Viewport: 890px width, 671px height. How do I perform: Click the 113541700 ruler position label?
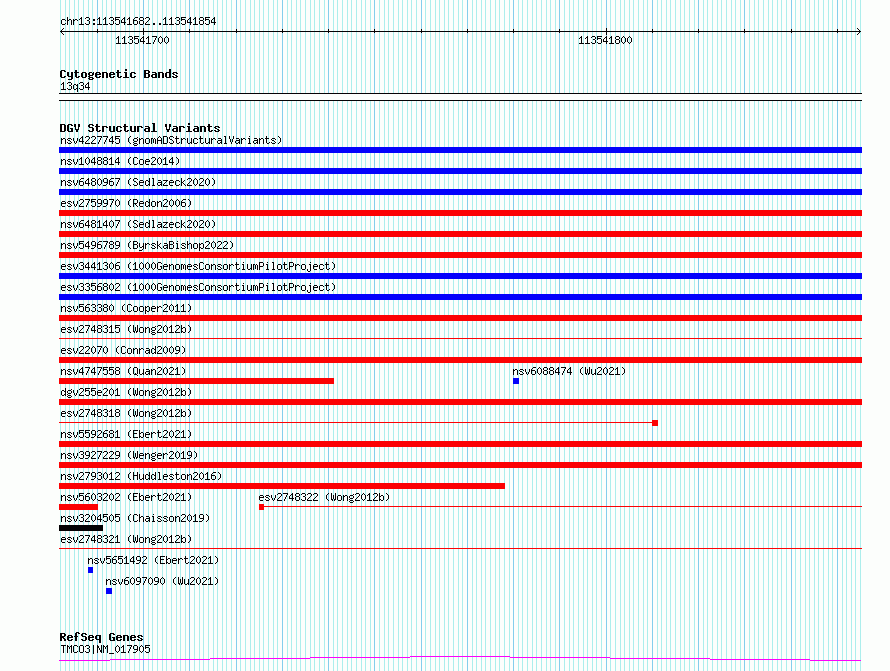point(142,40)
